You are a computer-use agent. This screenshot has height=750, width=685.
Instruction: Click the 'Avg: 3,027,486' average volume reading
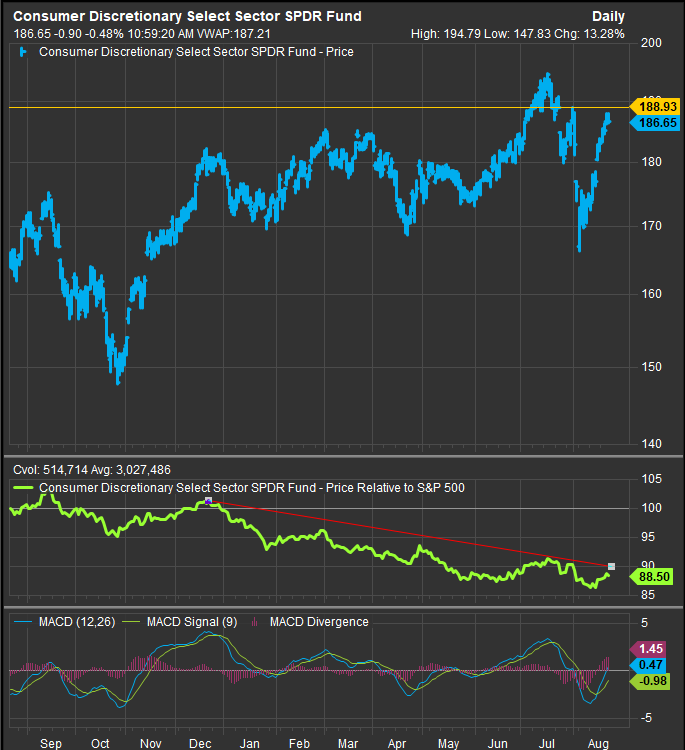pos(131,470)
